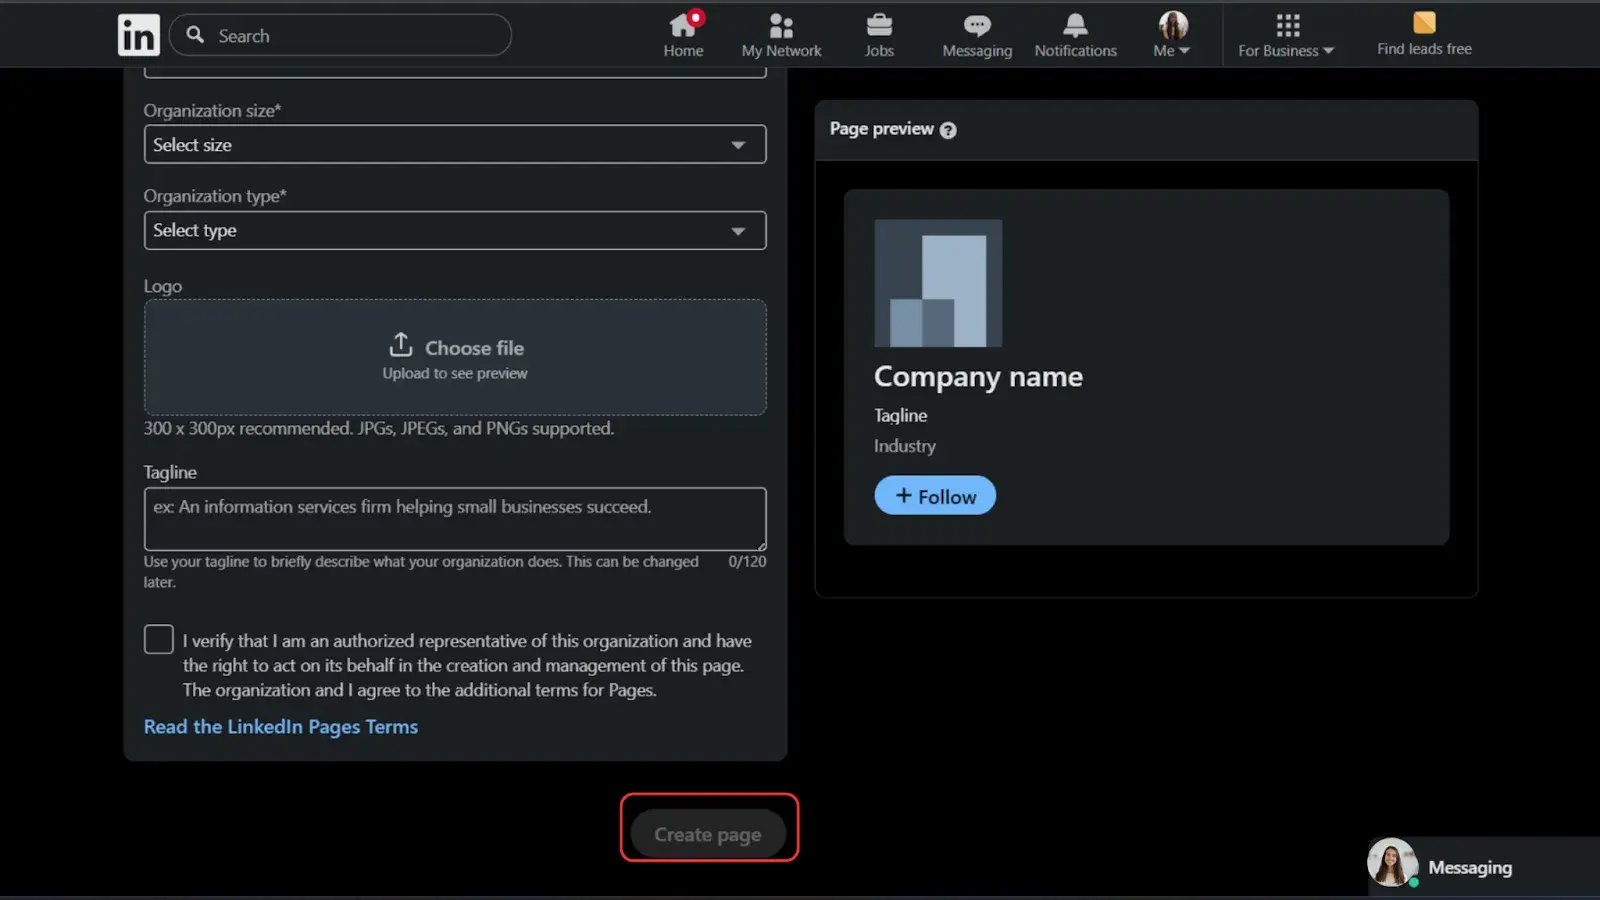The width and height of the screenshot is (1600, 900).
Task: Click the Create page button
Action: click(x=708, y=833)
